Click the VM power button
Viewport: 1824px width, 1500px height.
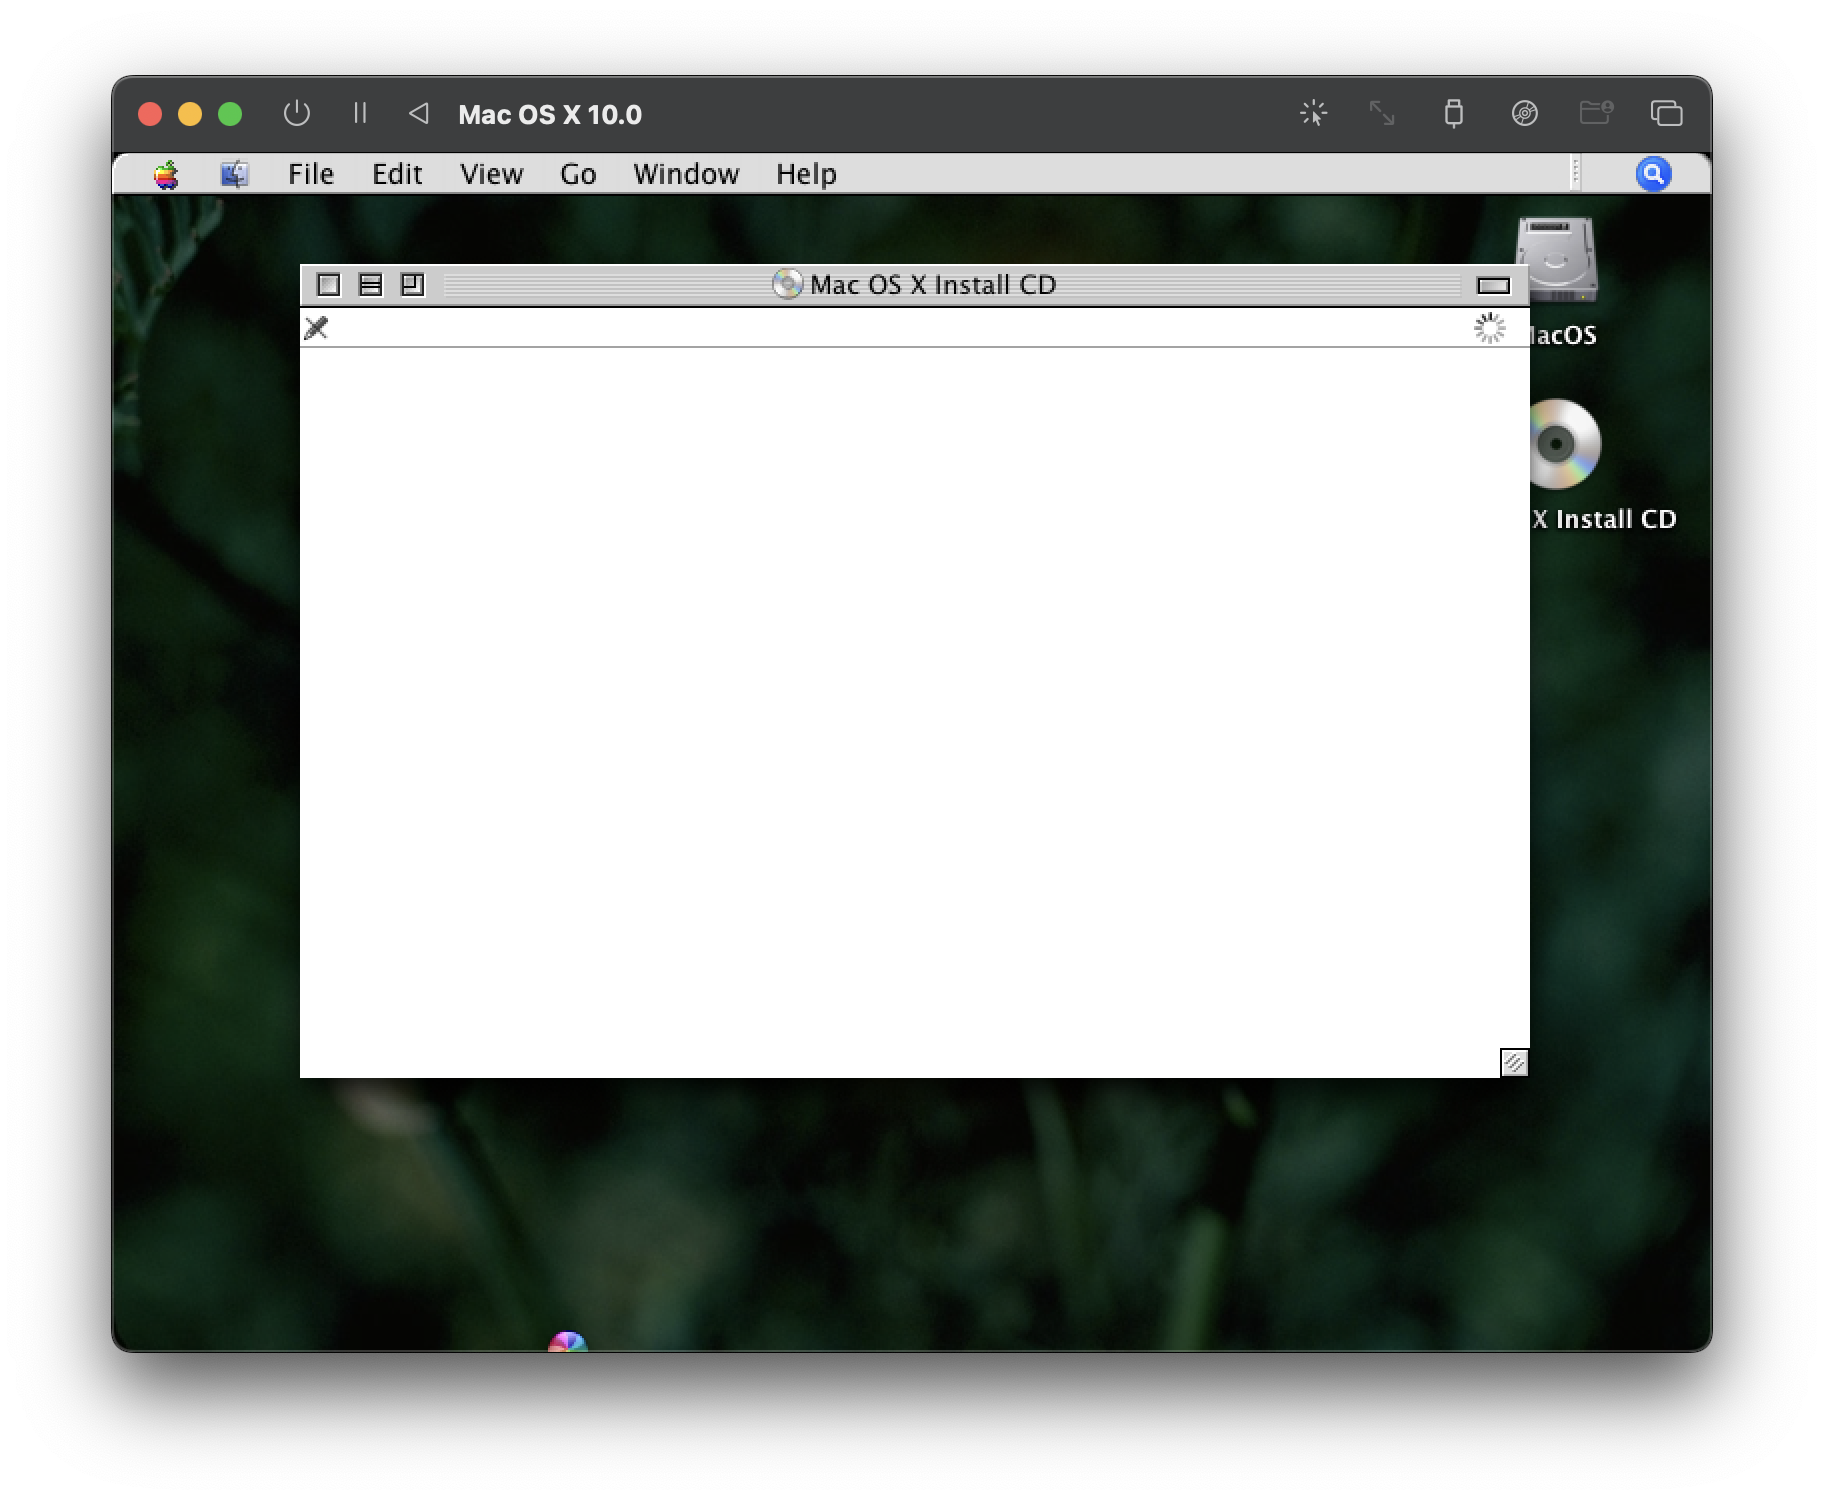[x=296, y=114]
